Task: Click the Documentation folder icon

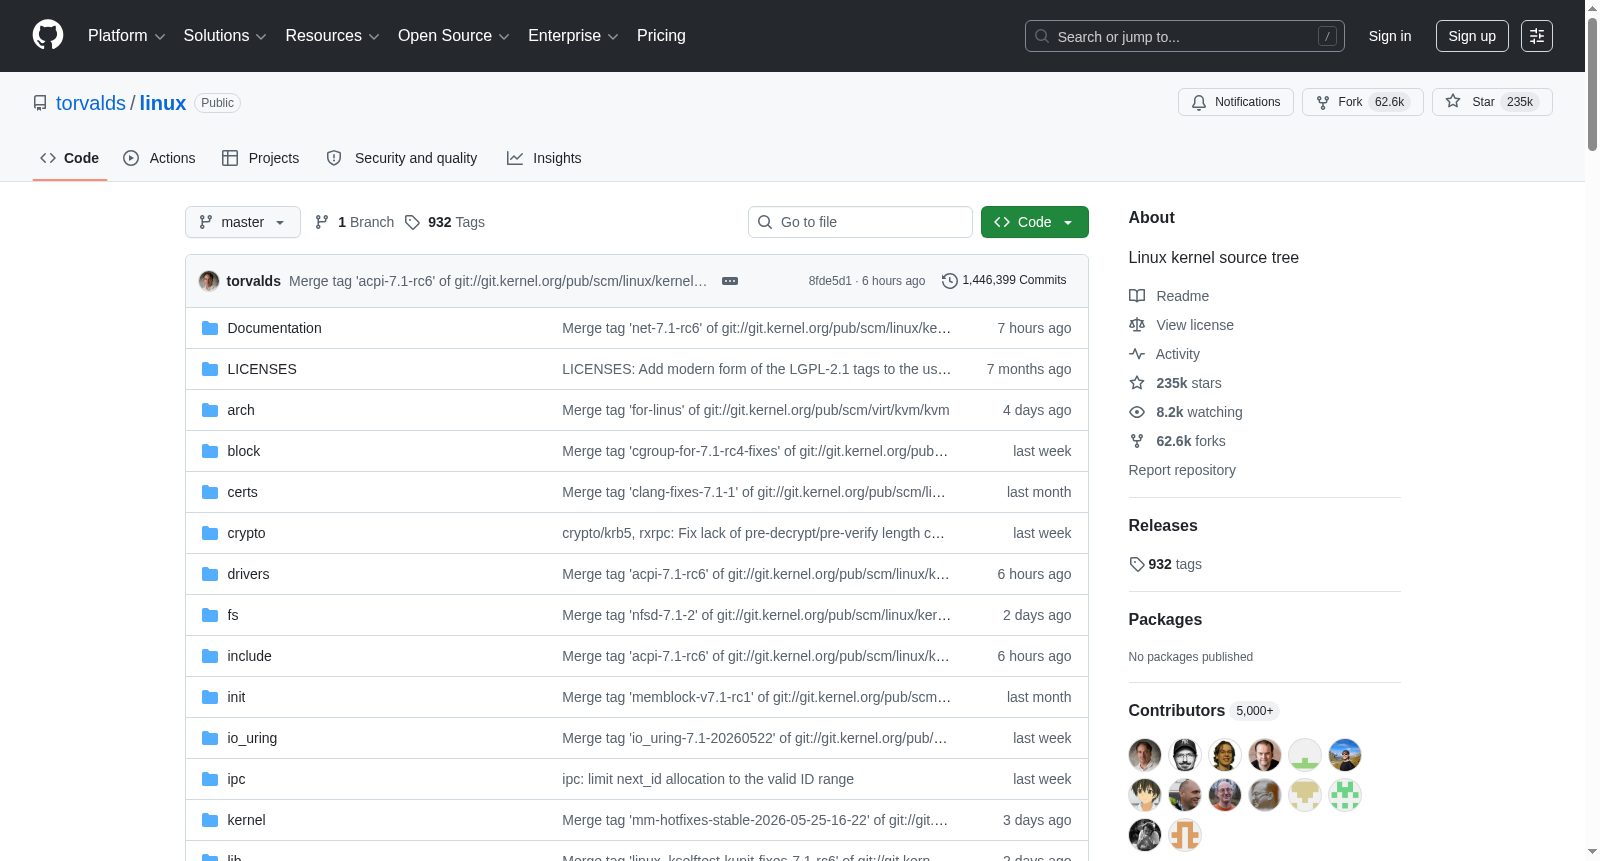Action: point(210,328)
